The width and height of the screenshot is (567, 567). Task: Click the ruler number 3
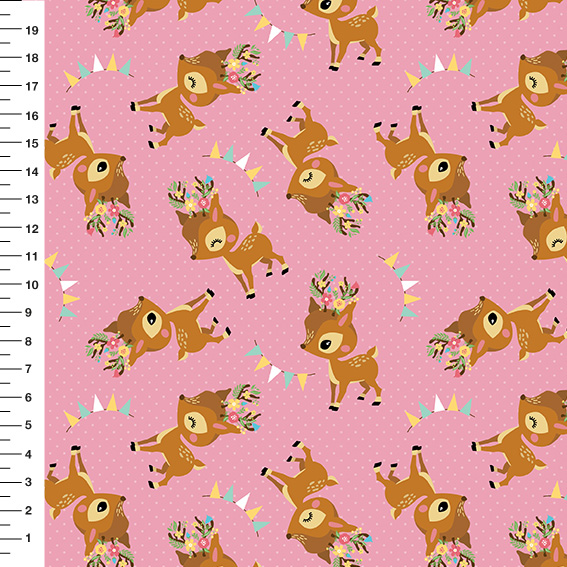tap(29, 482)
